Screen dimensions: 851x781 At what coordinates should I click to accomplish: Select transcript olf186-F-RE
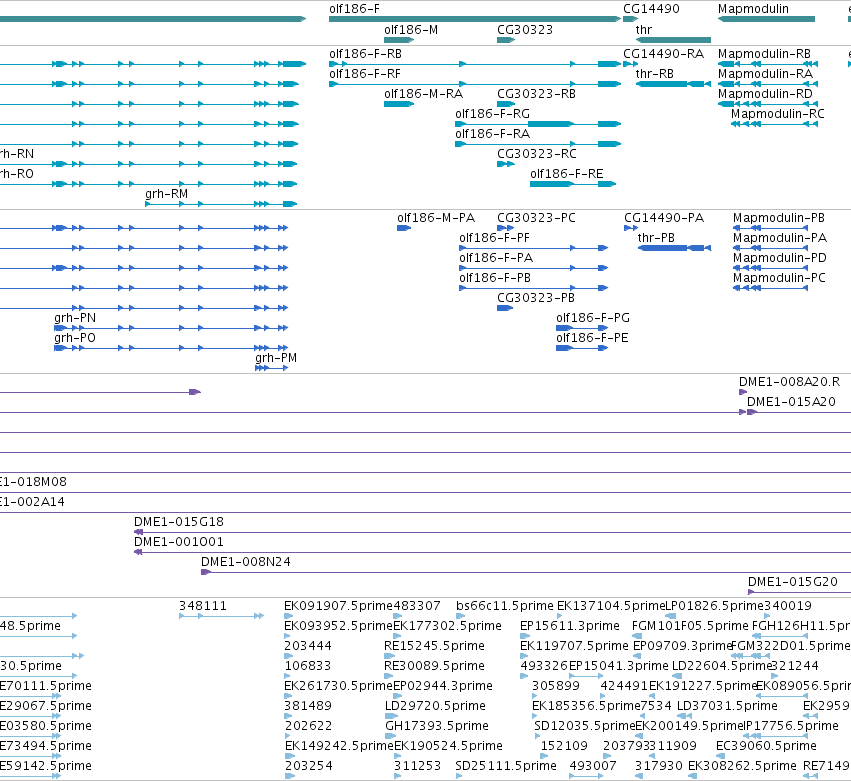(567, 174)
